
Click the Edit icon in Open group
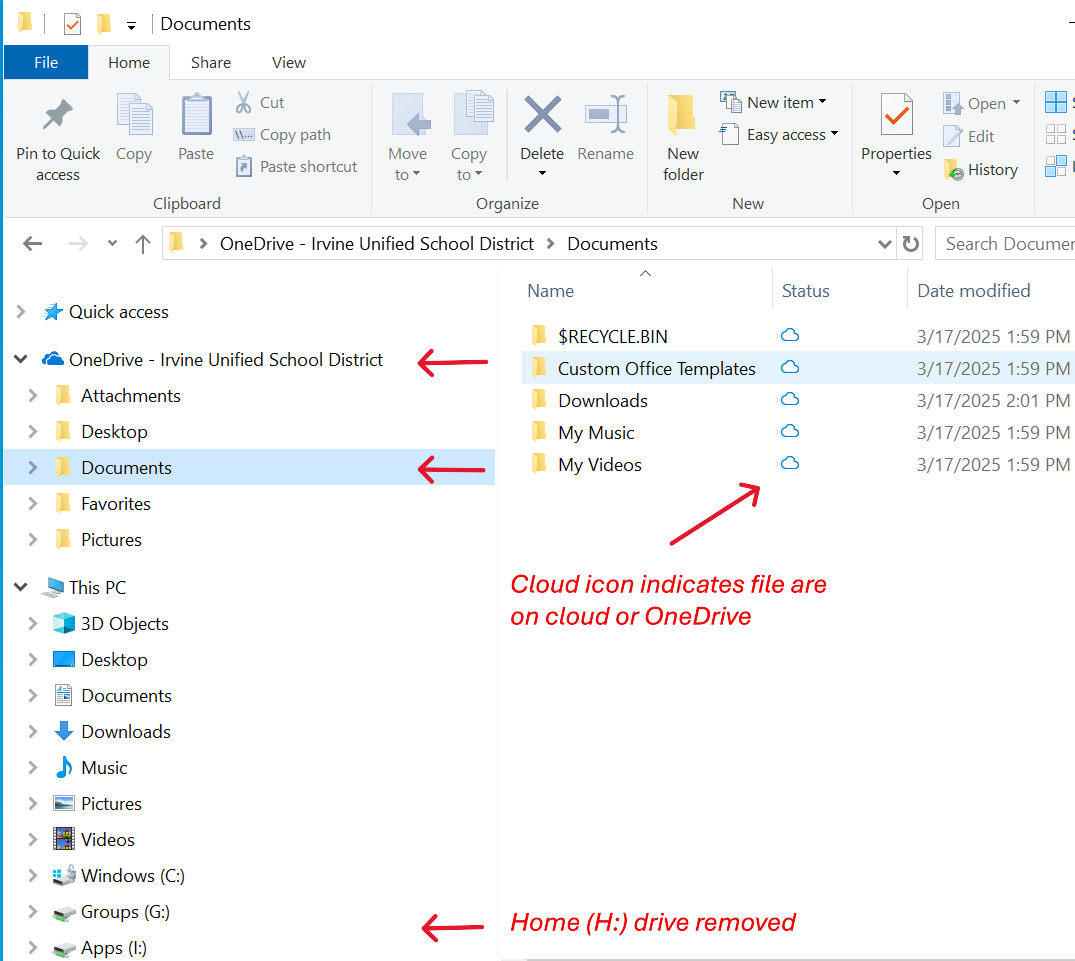tap(952, 136)
